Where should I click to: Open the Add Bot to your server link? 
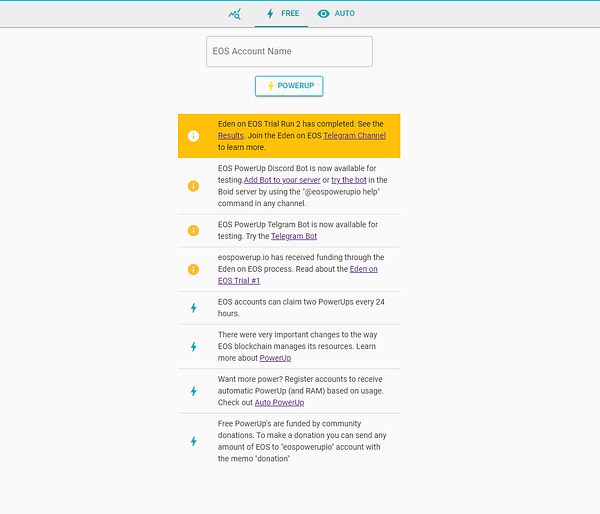282,180
